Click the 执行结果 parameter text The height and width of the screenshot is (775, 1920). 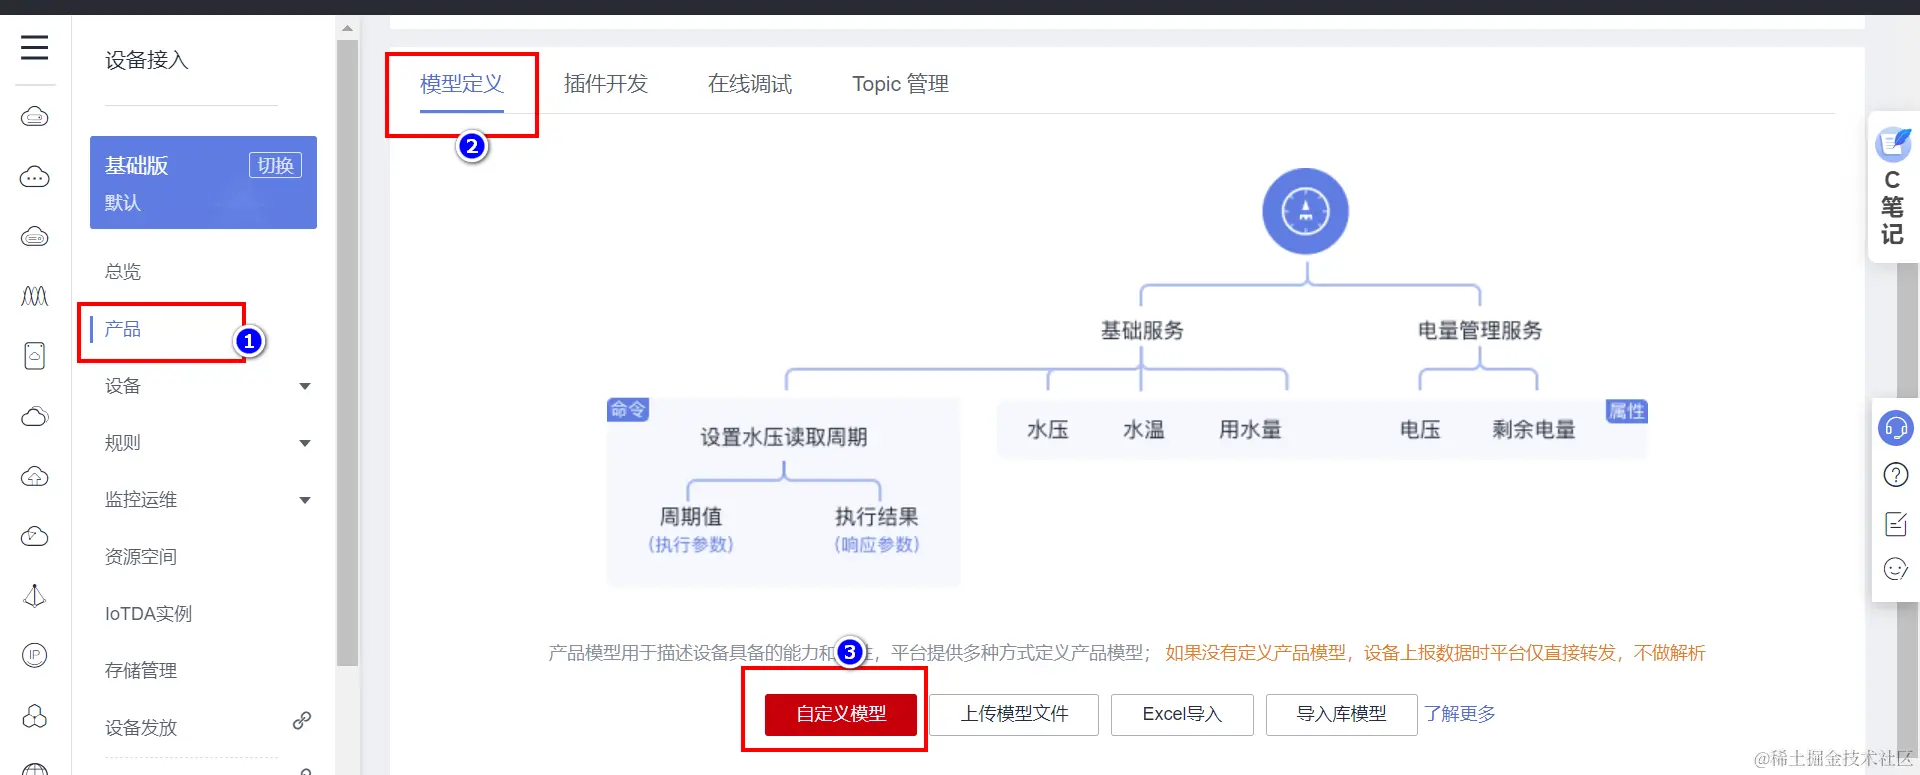click(x=877, y=516)
